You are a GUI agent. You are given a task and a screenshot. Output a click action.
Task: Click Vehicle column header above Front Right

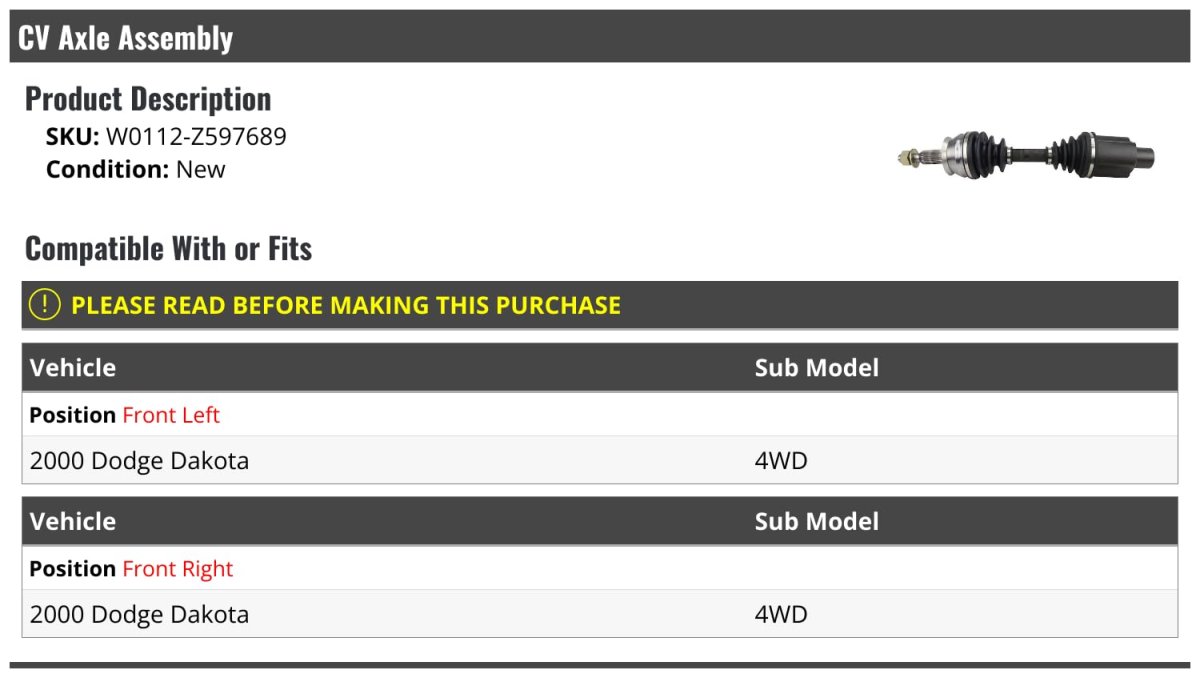[73, 521]
